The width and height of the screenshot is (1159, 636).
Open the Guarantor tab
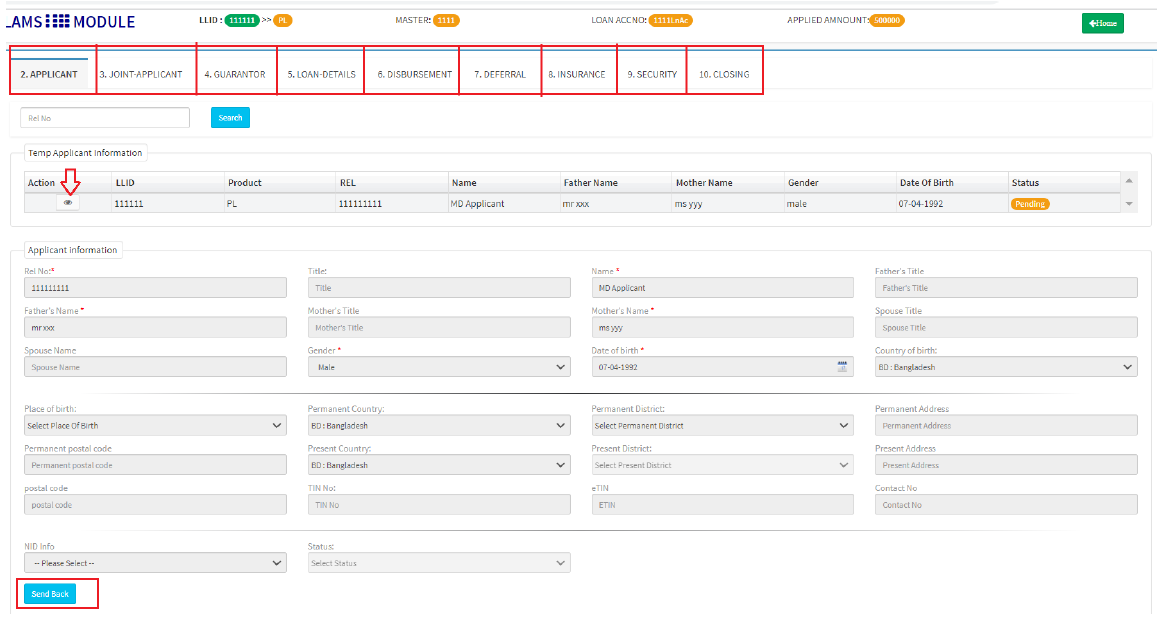tap(235, 74)
